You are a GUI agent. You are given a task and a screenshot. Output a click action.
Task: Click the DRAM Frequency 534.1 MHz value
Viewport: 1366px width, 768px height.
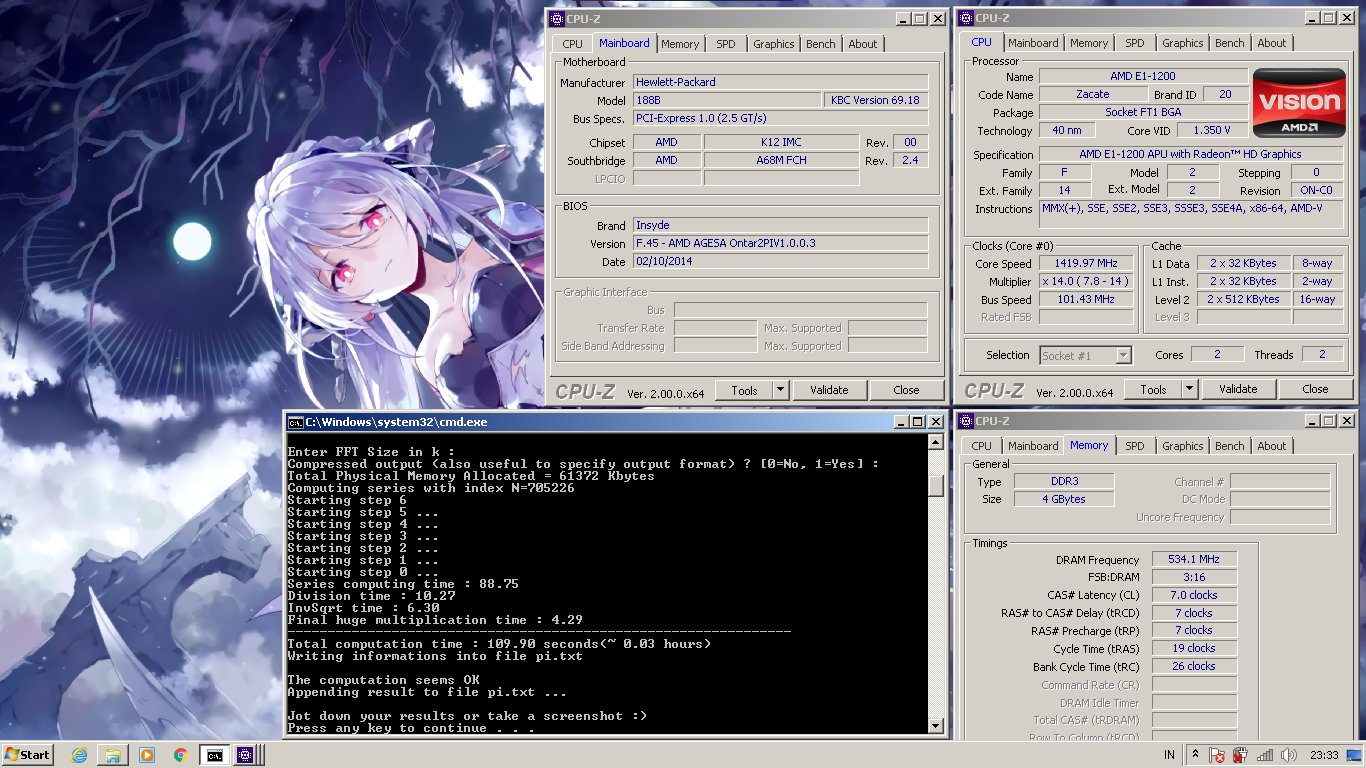point(1194,560)
